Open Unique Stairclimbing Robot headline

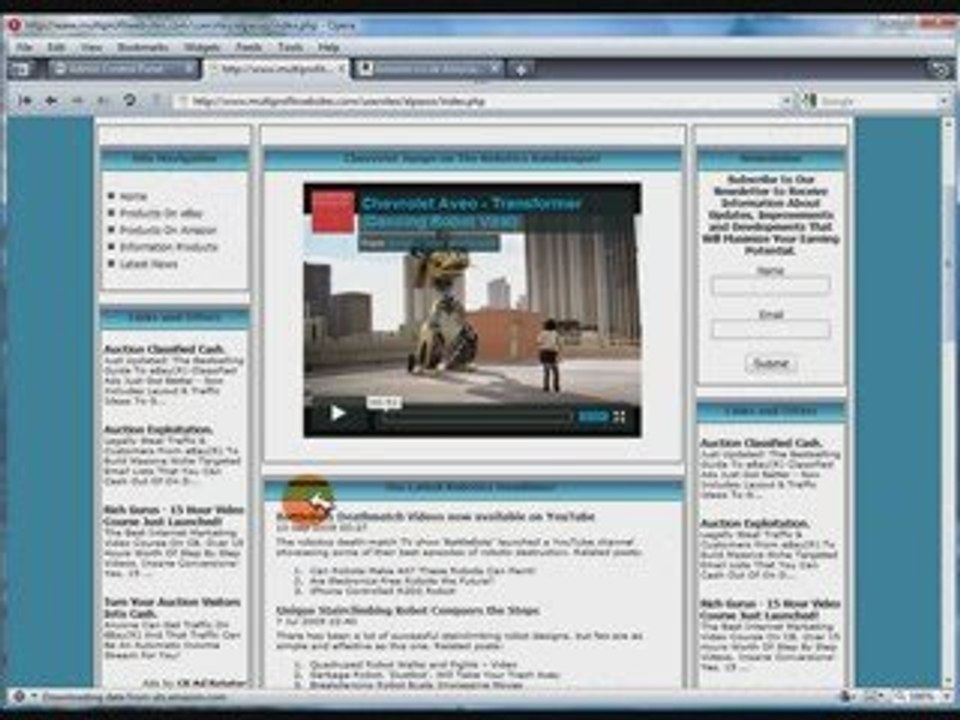coord(408,610)
